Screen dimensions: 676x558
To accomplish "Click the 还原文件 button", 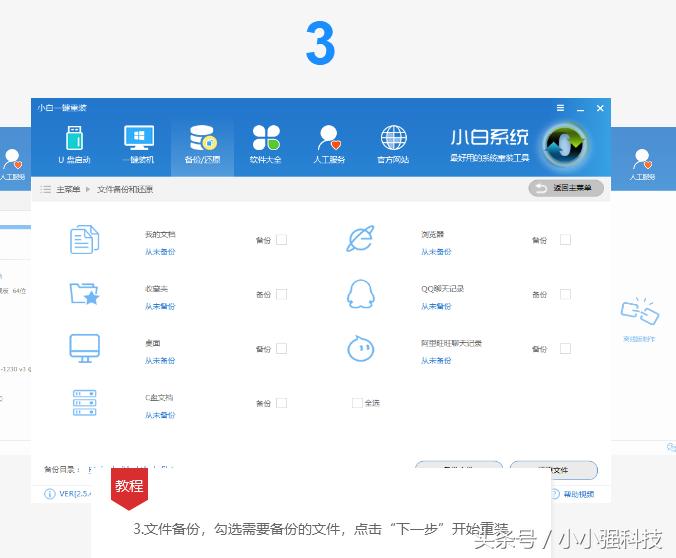I will coord(554,470).
